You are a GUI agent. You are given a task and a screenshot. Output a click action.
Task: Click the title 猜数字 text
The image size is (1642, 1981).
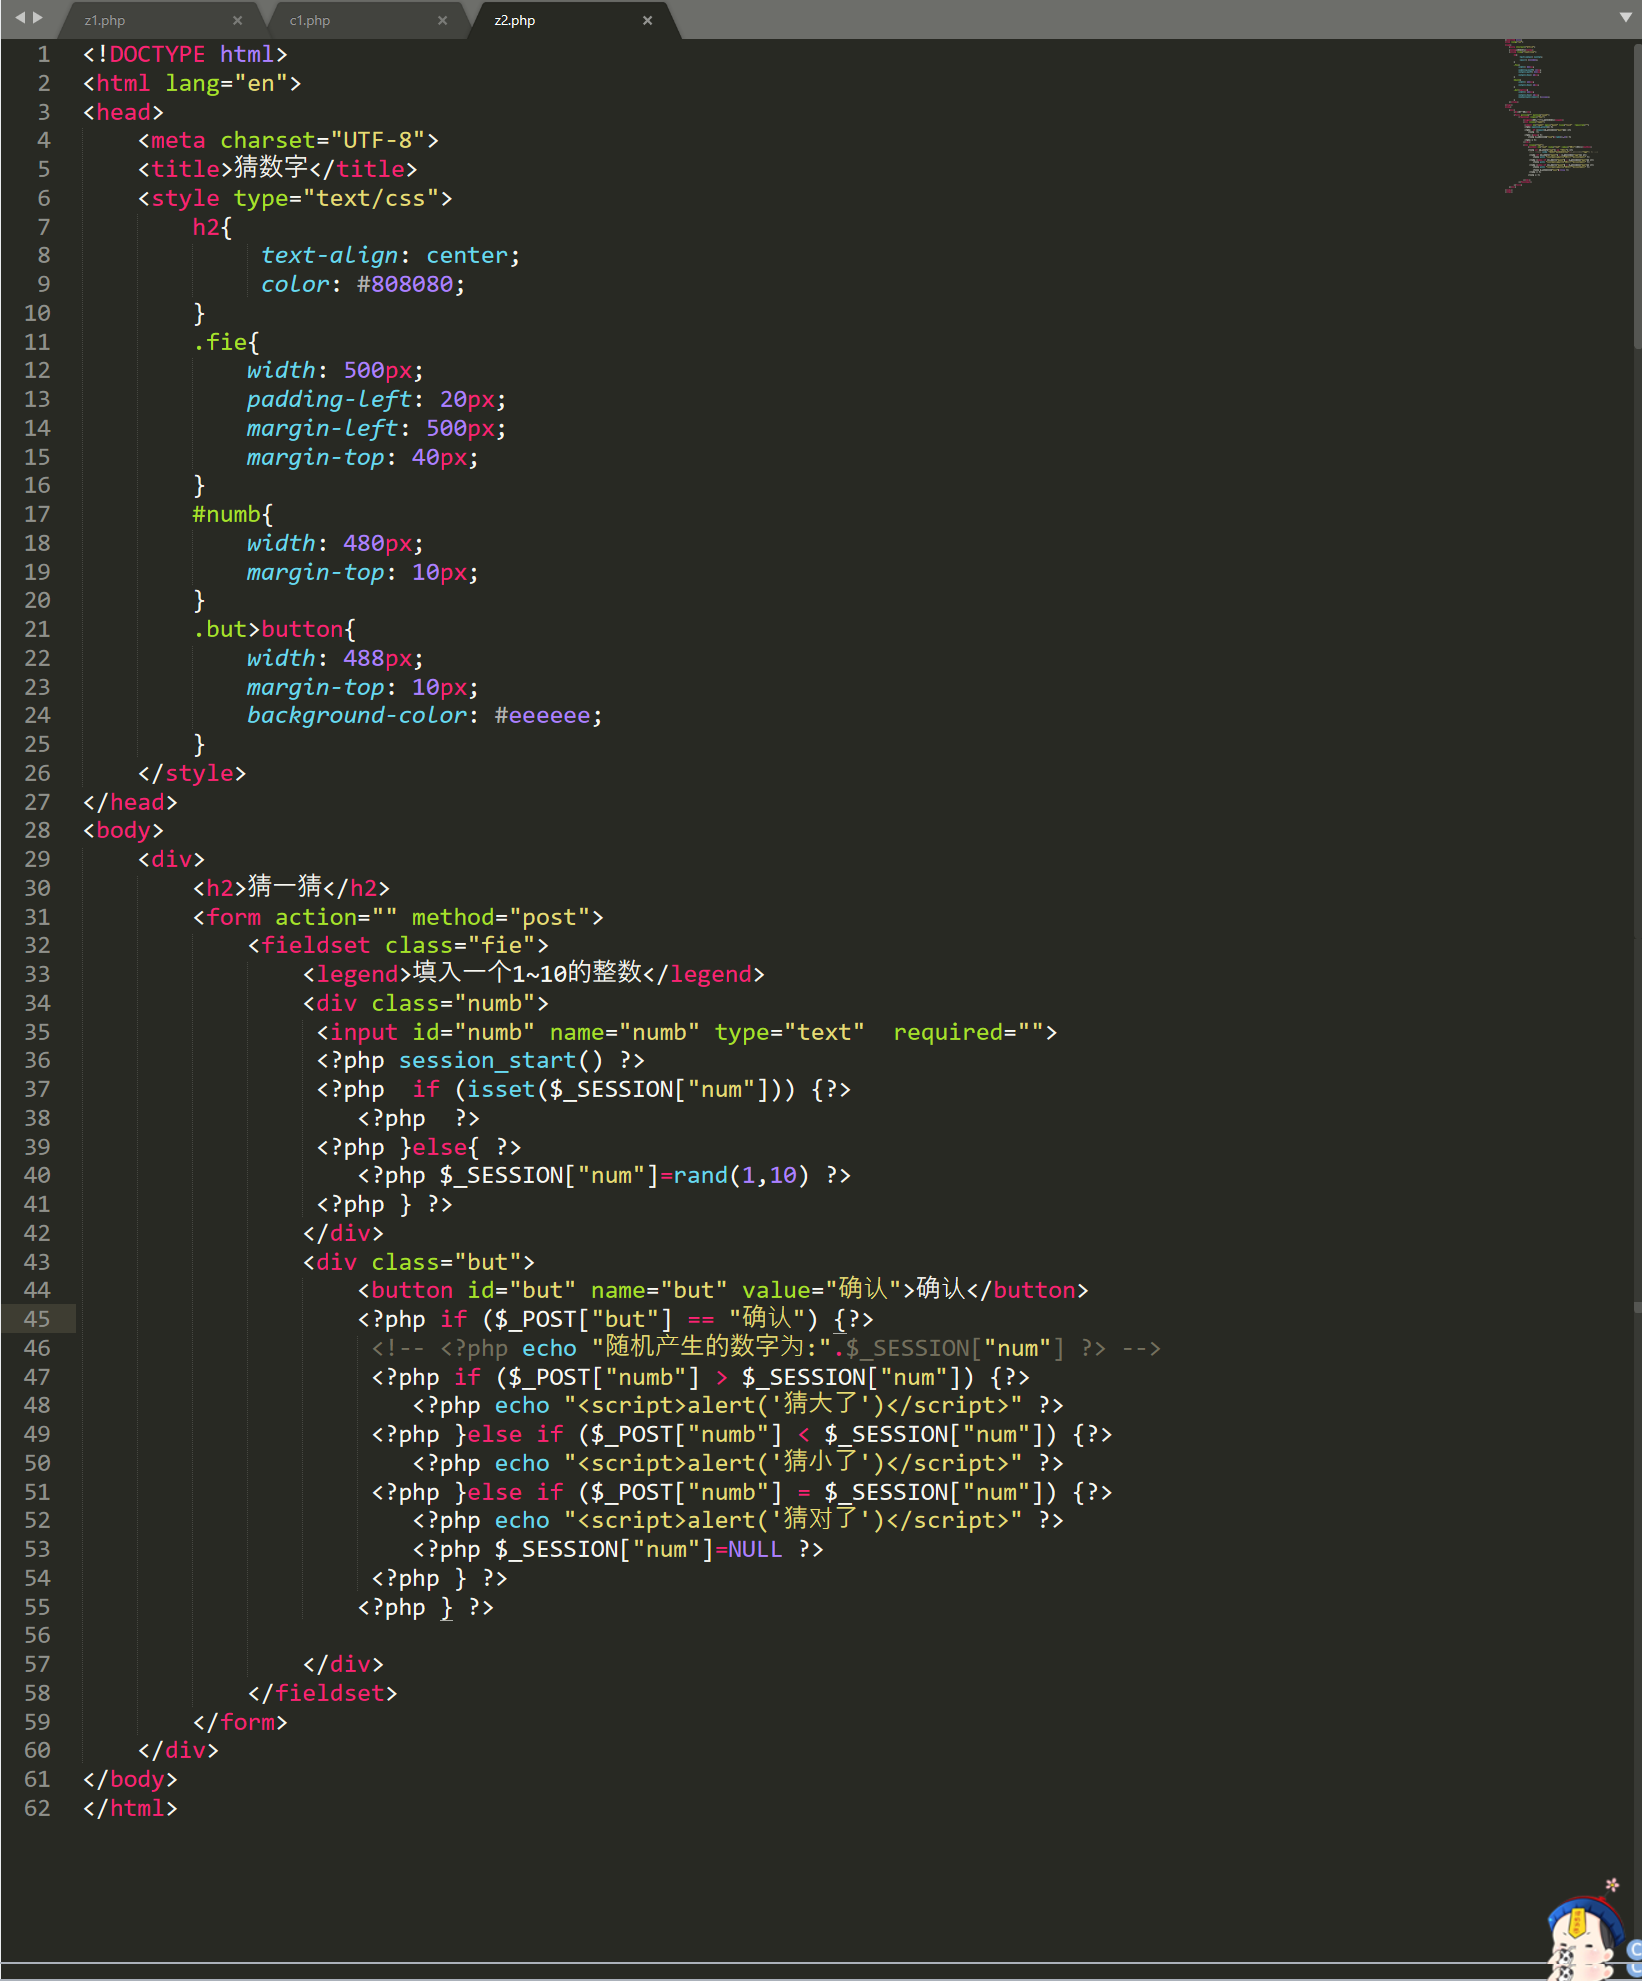271,169
